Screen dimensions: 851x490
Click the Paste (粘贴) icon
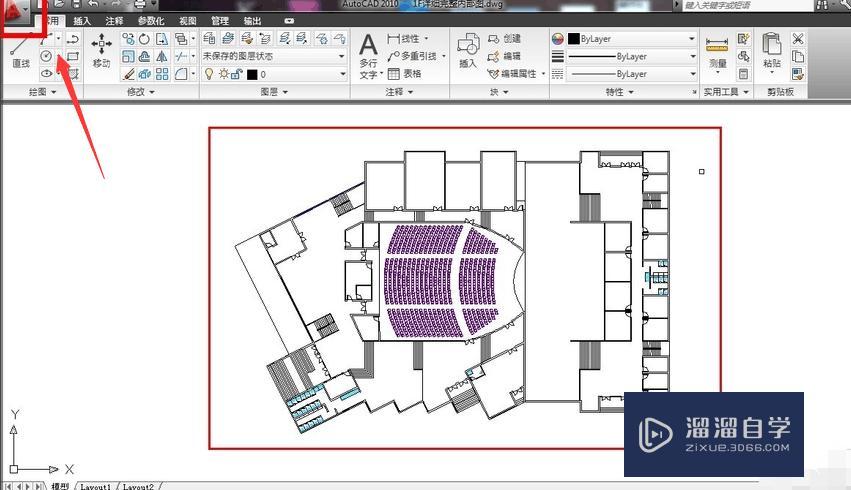(x=772, y=51)
